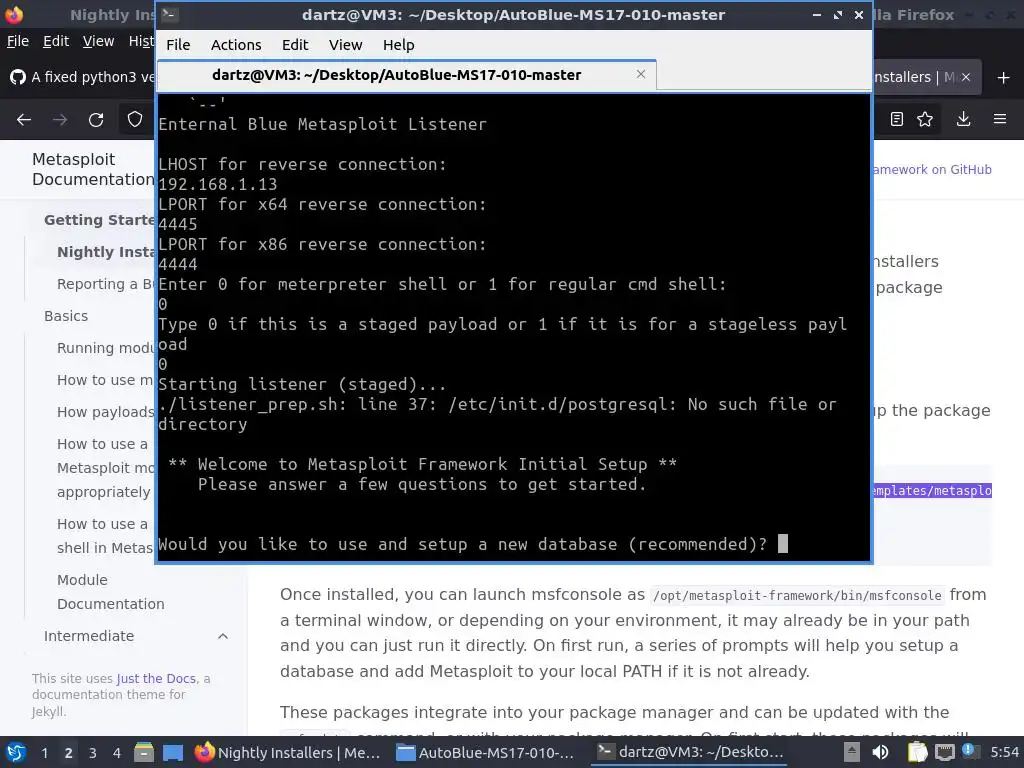Screen dimensions: 1024x768
Task: Switch to Nightly Installers Firefox taskbar item
Action: 288,752
